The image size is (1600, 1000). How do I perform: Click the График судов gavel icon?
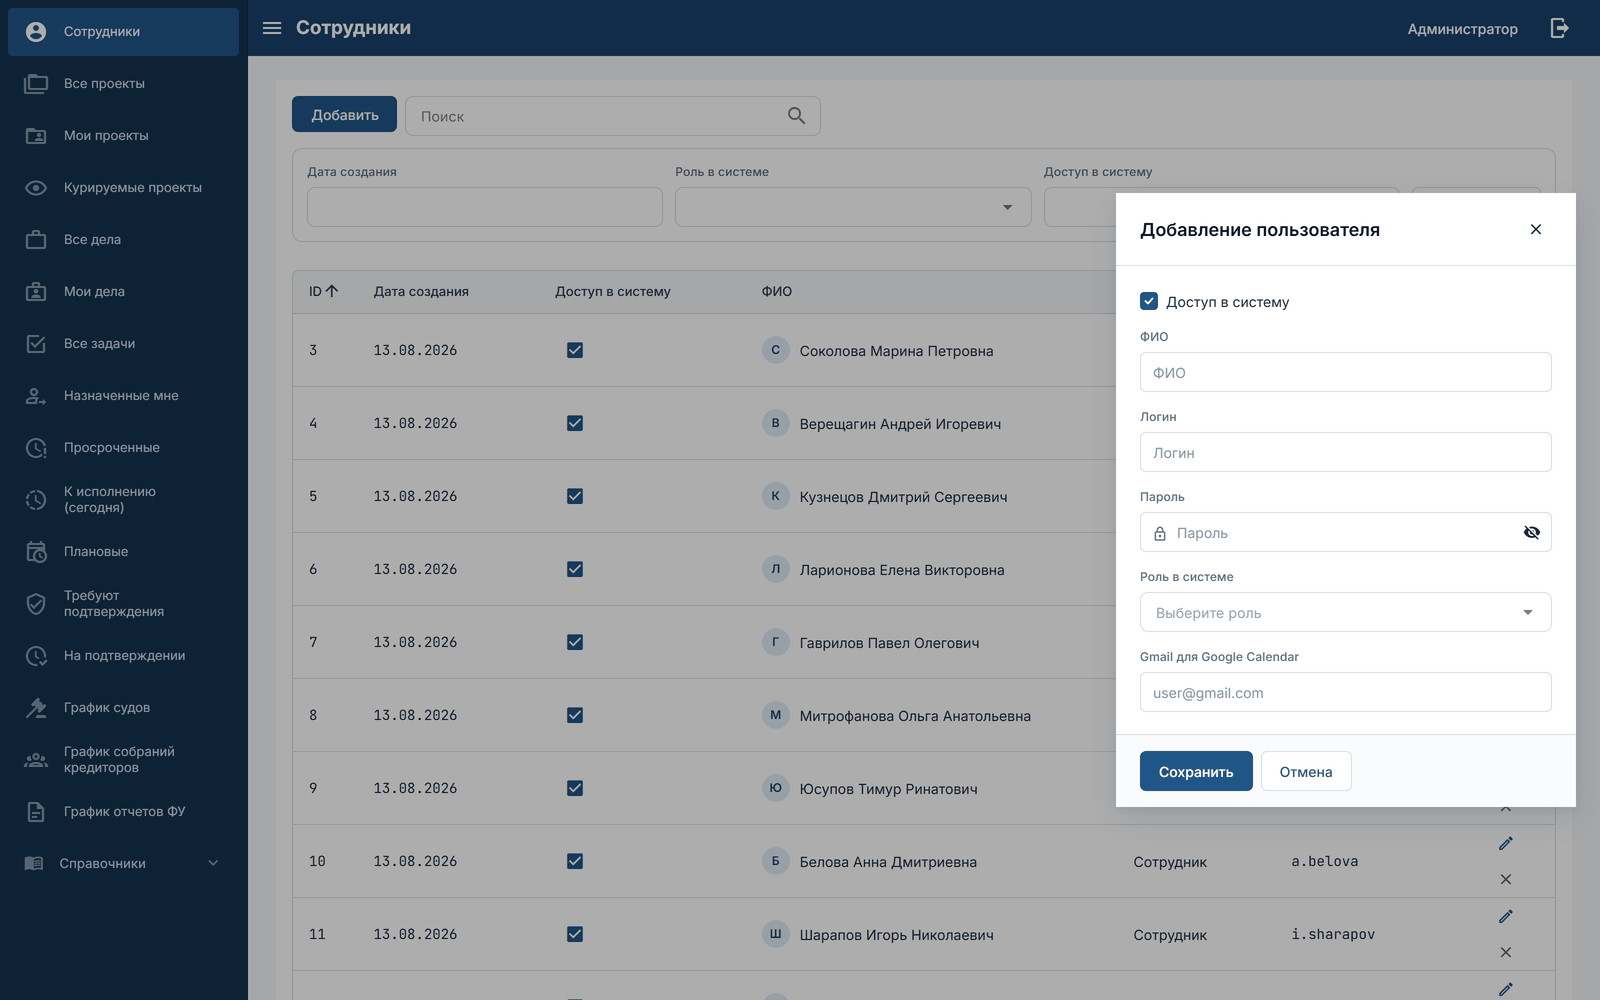tap(36, 708)
